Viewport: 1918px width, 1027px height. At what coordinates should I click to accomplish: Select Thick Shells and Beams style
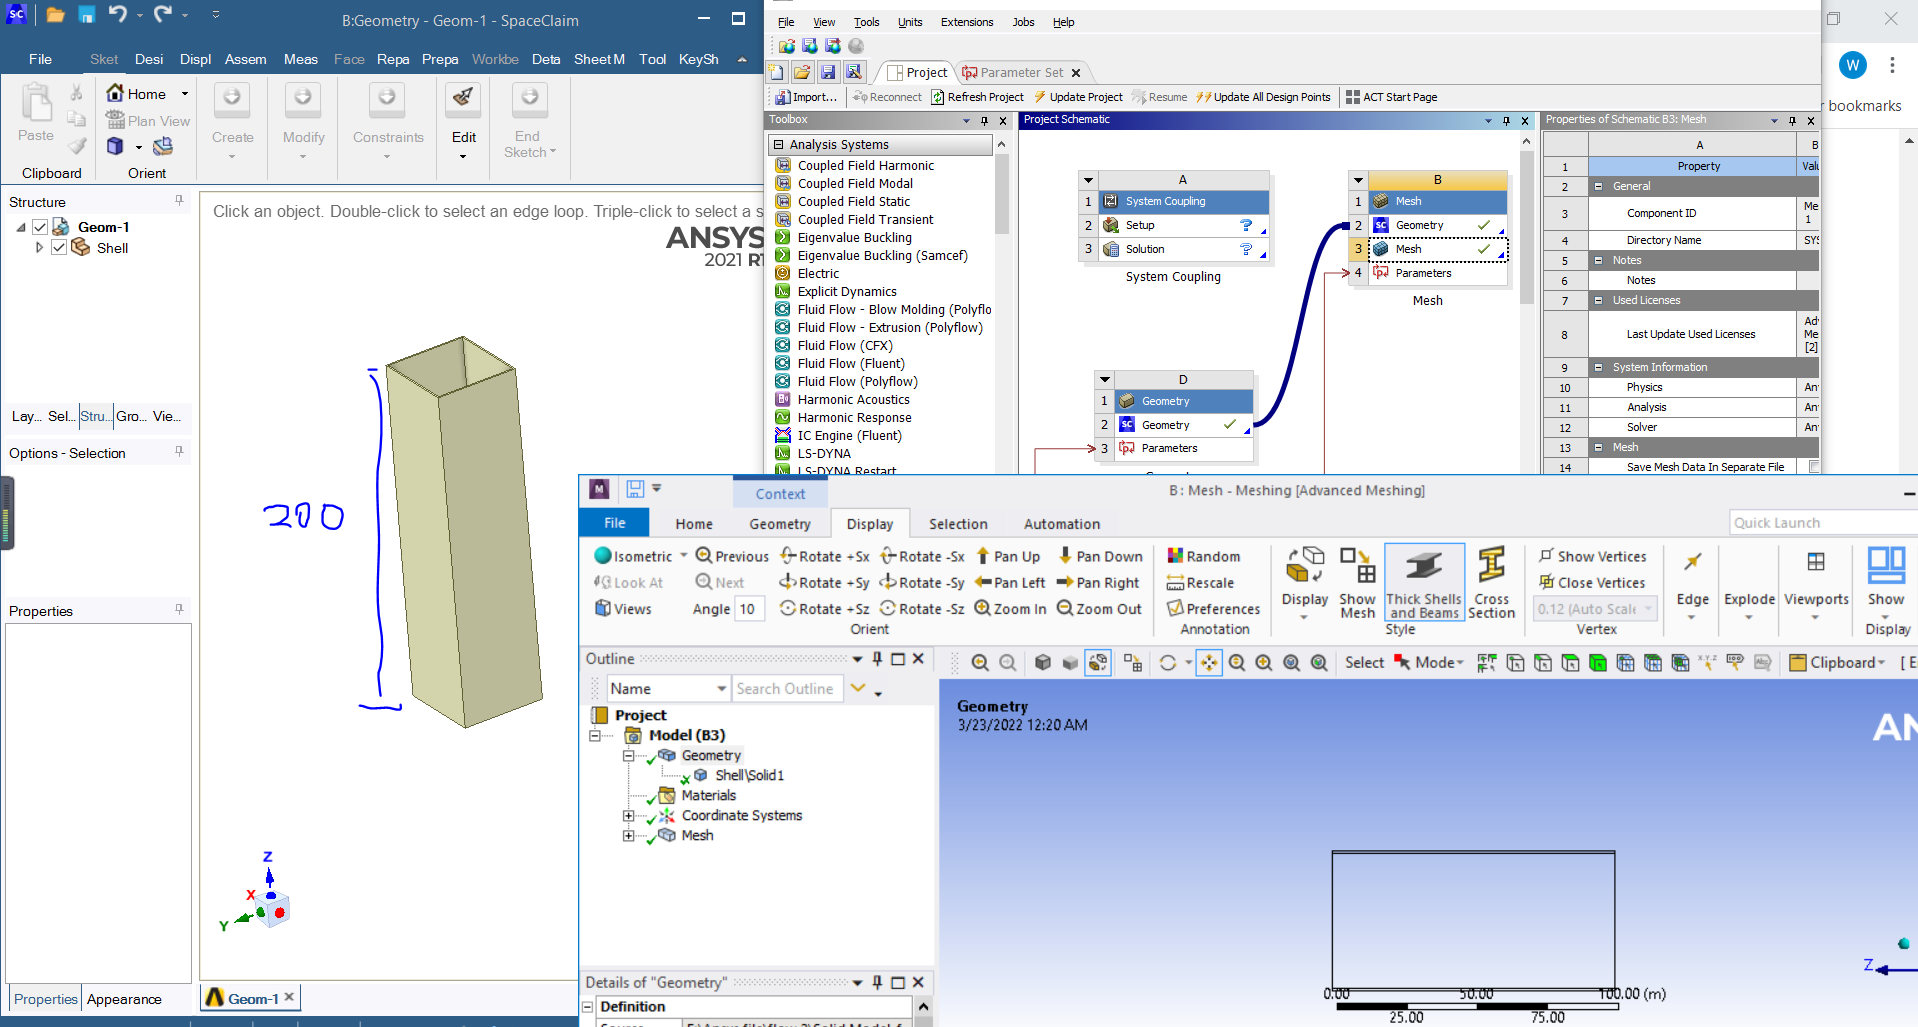(x=1424, y=583)
